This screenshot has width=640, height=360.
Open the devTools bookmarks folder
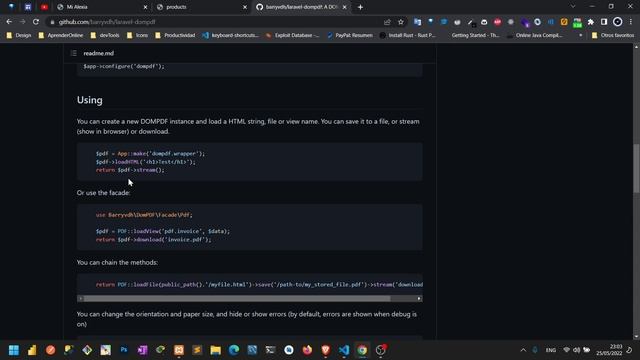pos(105,36)
